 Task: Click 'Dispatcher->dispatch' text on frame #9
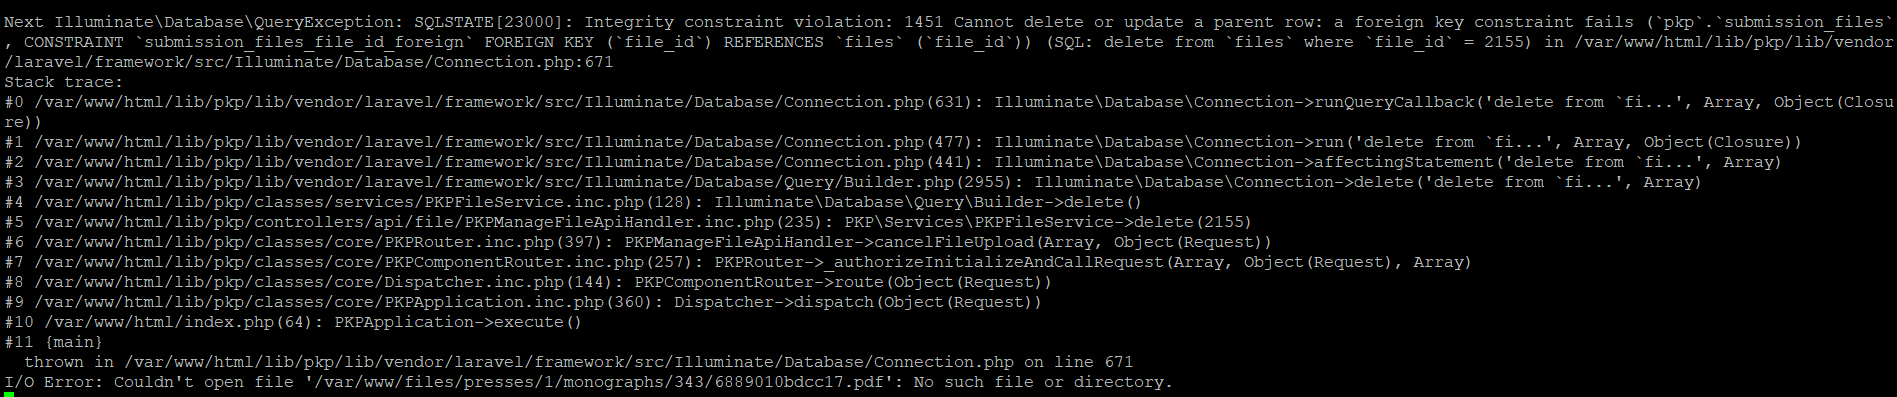tap(774, 302)
